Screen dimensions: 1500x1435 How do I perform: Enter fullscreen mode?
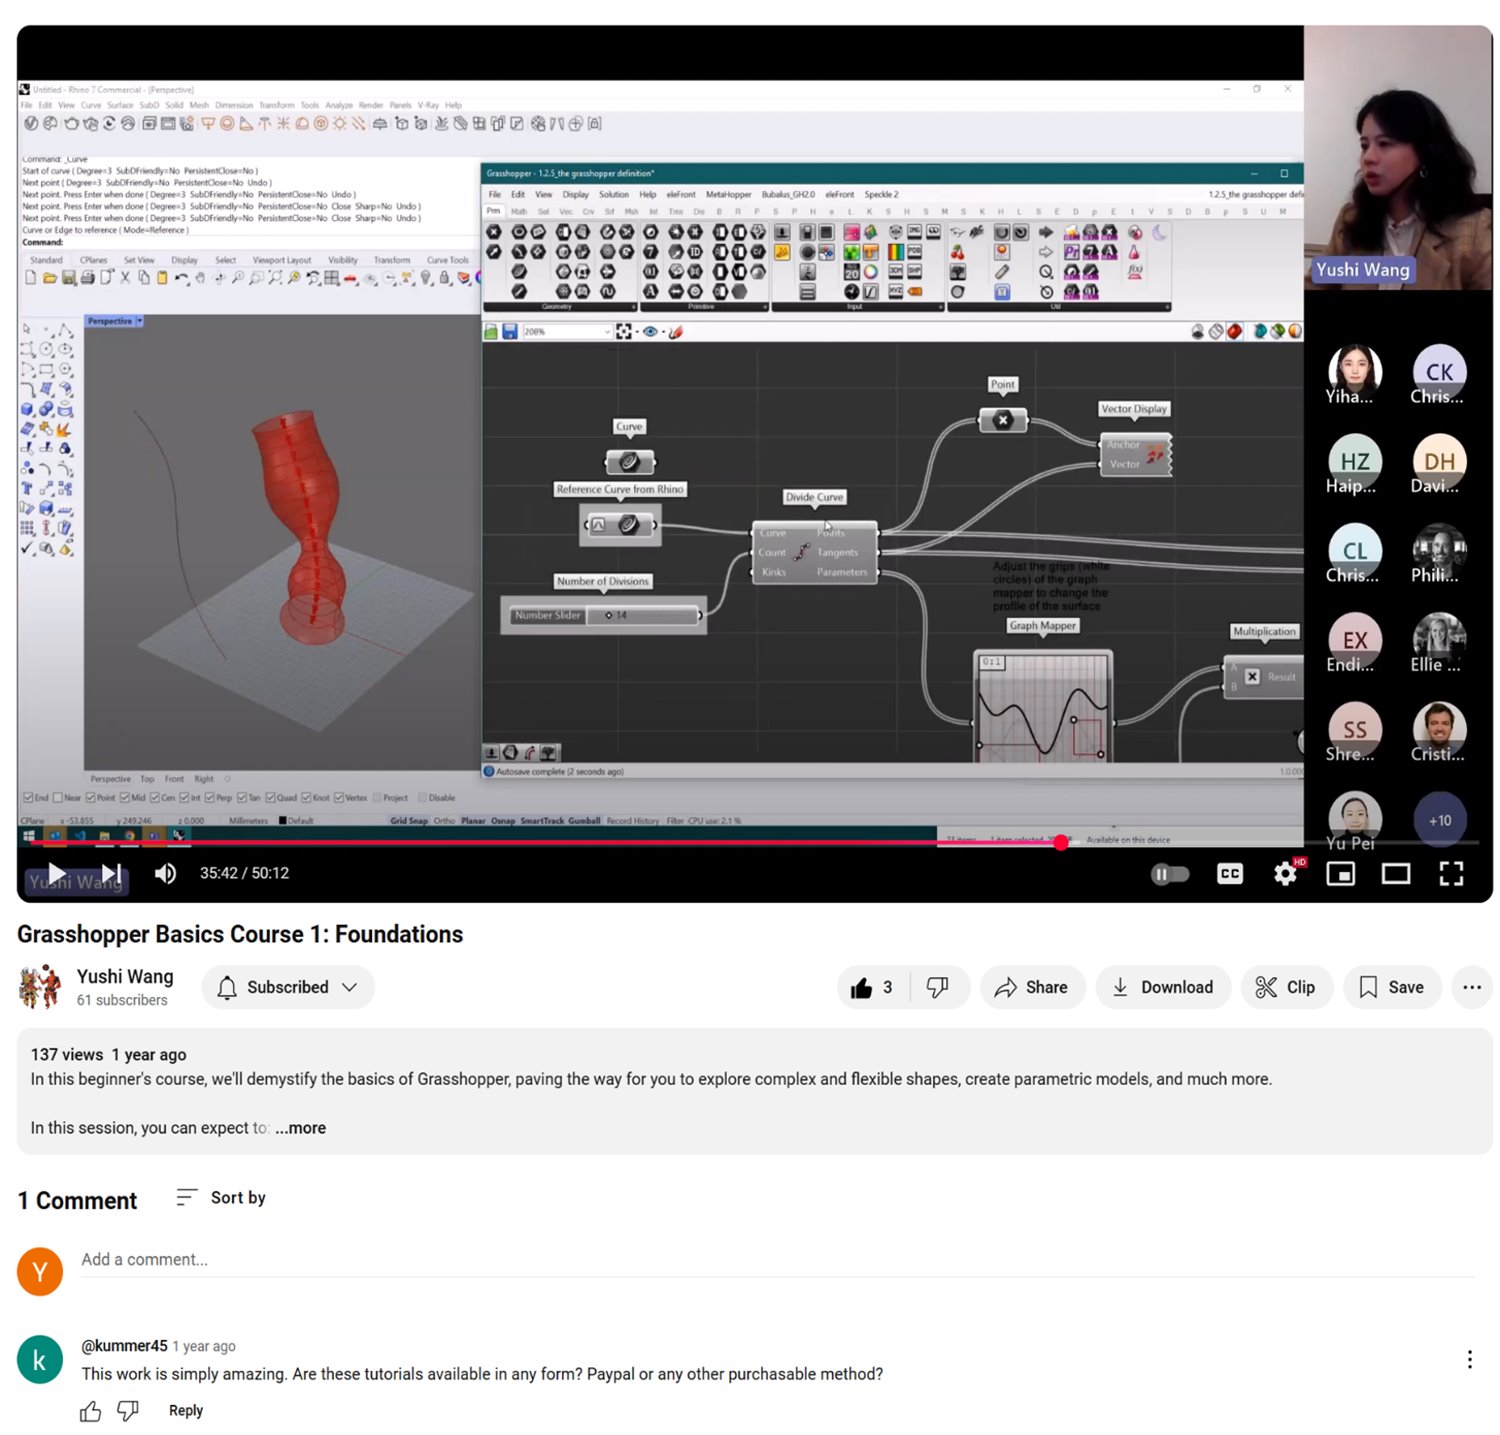pyautogui.click(x=1451, y=873)
